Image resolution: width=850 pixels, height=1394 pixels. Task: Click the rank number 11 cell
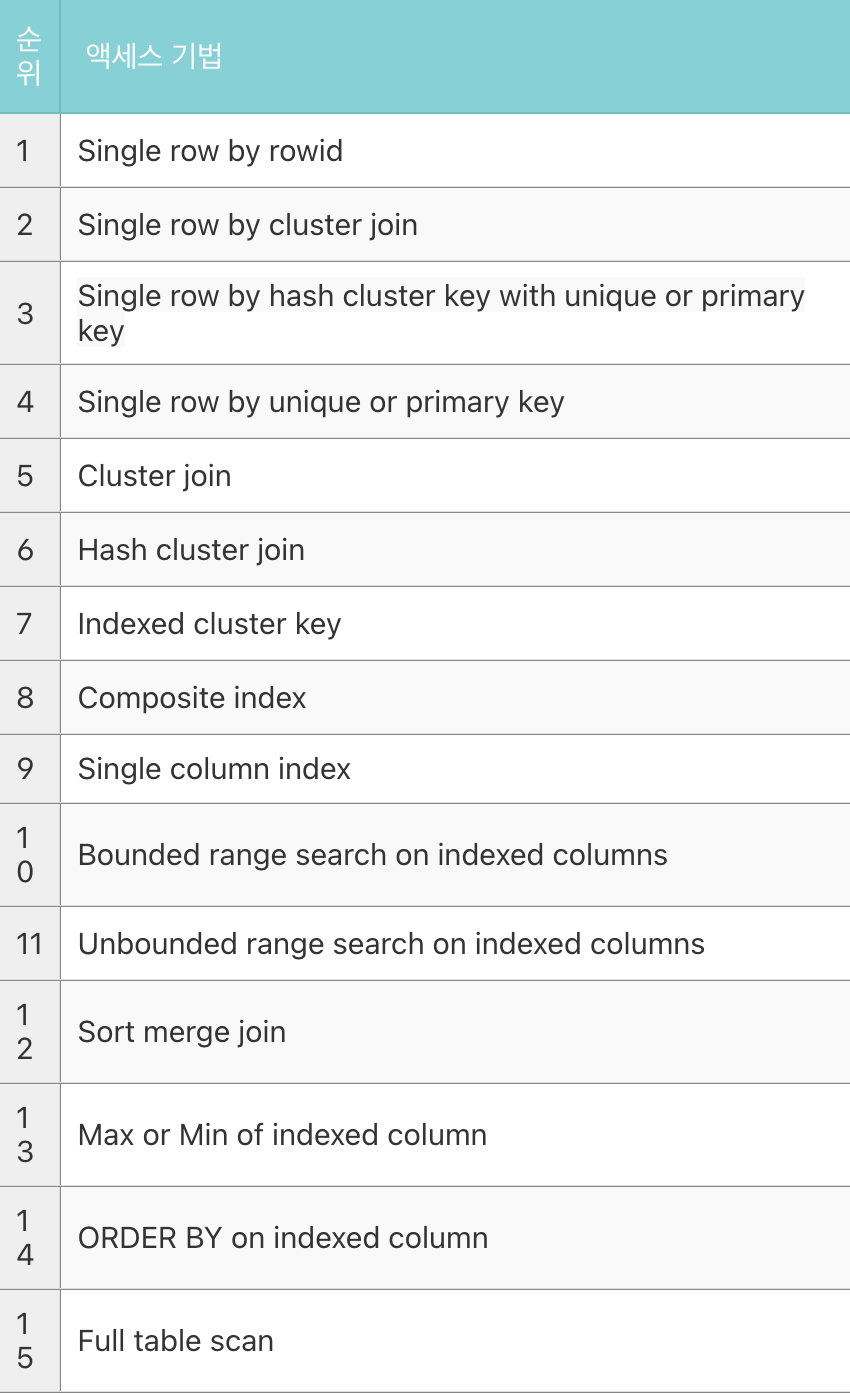(30, 943)
